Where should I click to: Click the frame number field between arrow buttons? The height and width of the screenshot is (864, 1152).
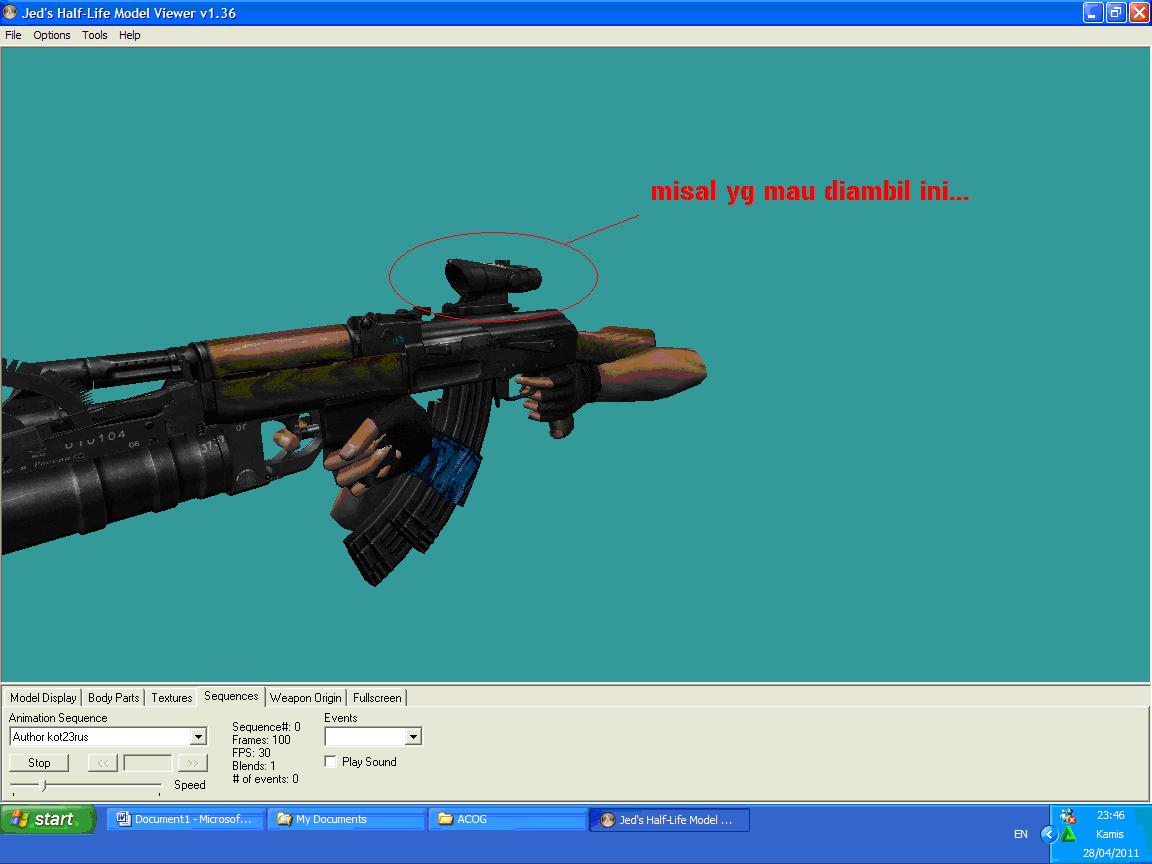148,762
